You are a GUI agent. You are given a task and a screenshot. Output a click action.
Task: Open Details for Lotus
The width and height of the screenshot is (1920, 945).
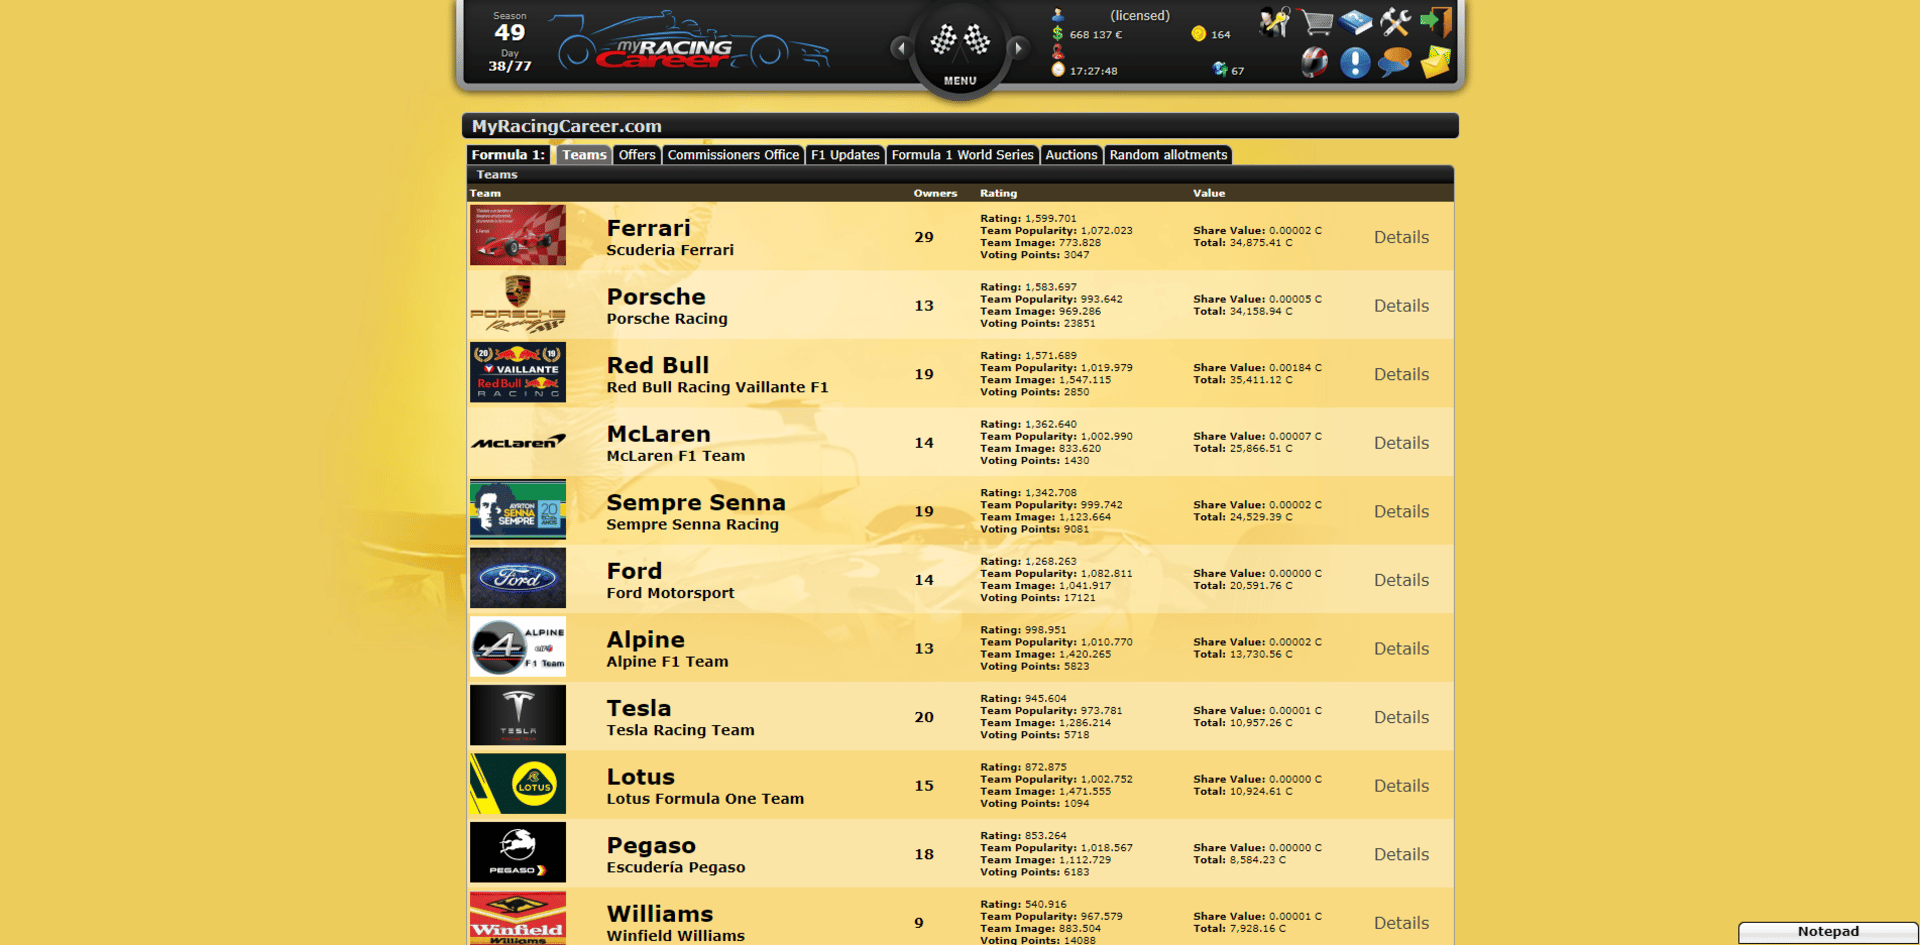1401,786
